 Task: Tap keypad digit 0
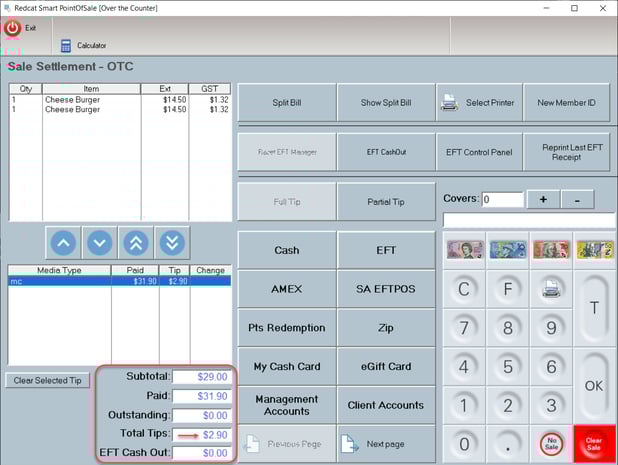click(x=464, y=444)
